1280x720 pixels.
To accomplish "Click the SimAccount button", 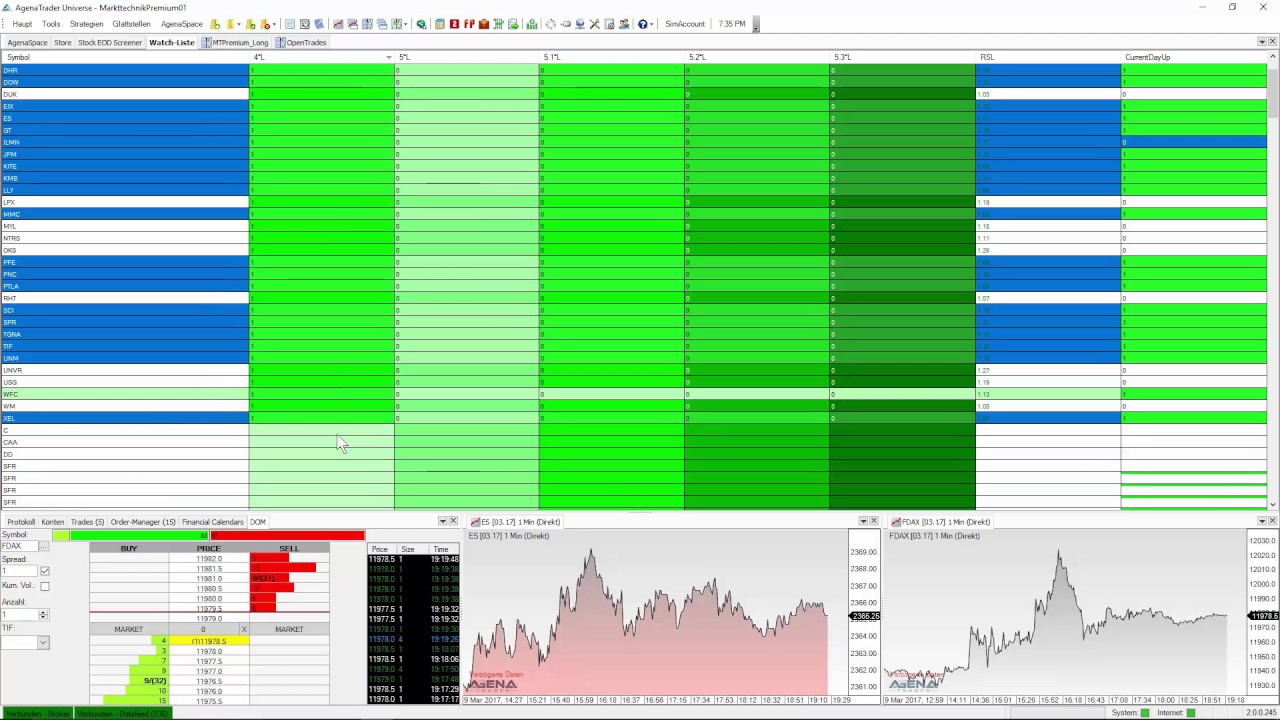I will 685,24.
